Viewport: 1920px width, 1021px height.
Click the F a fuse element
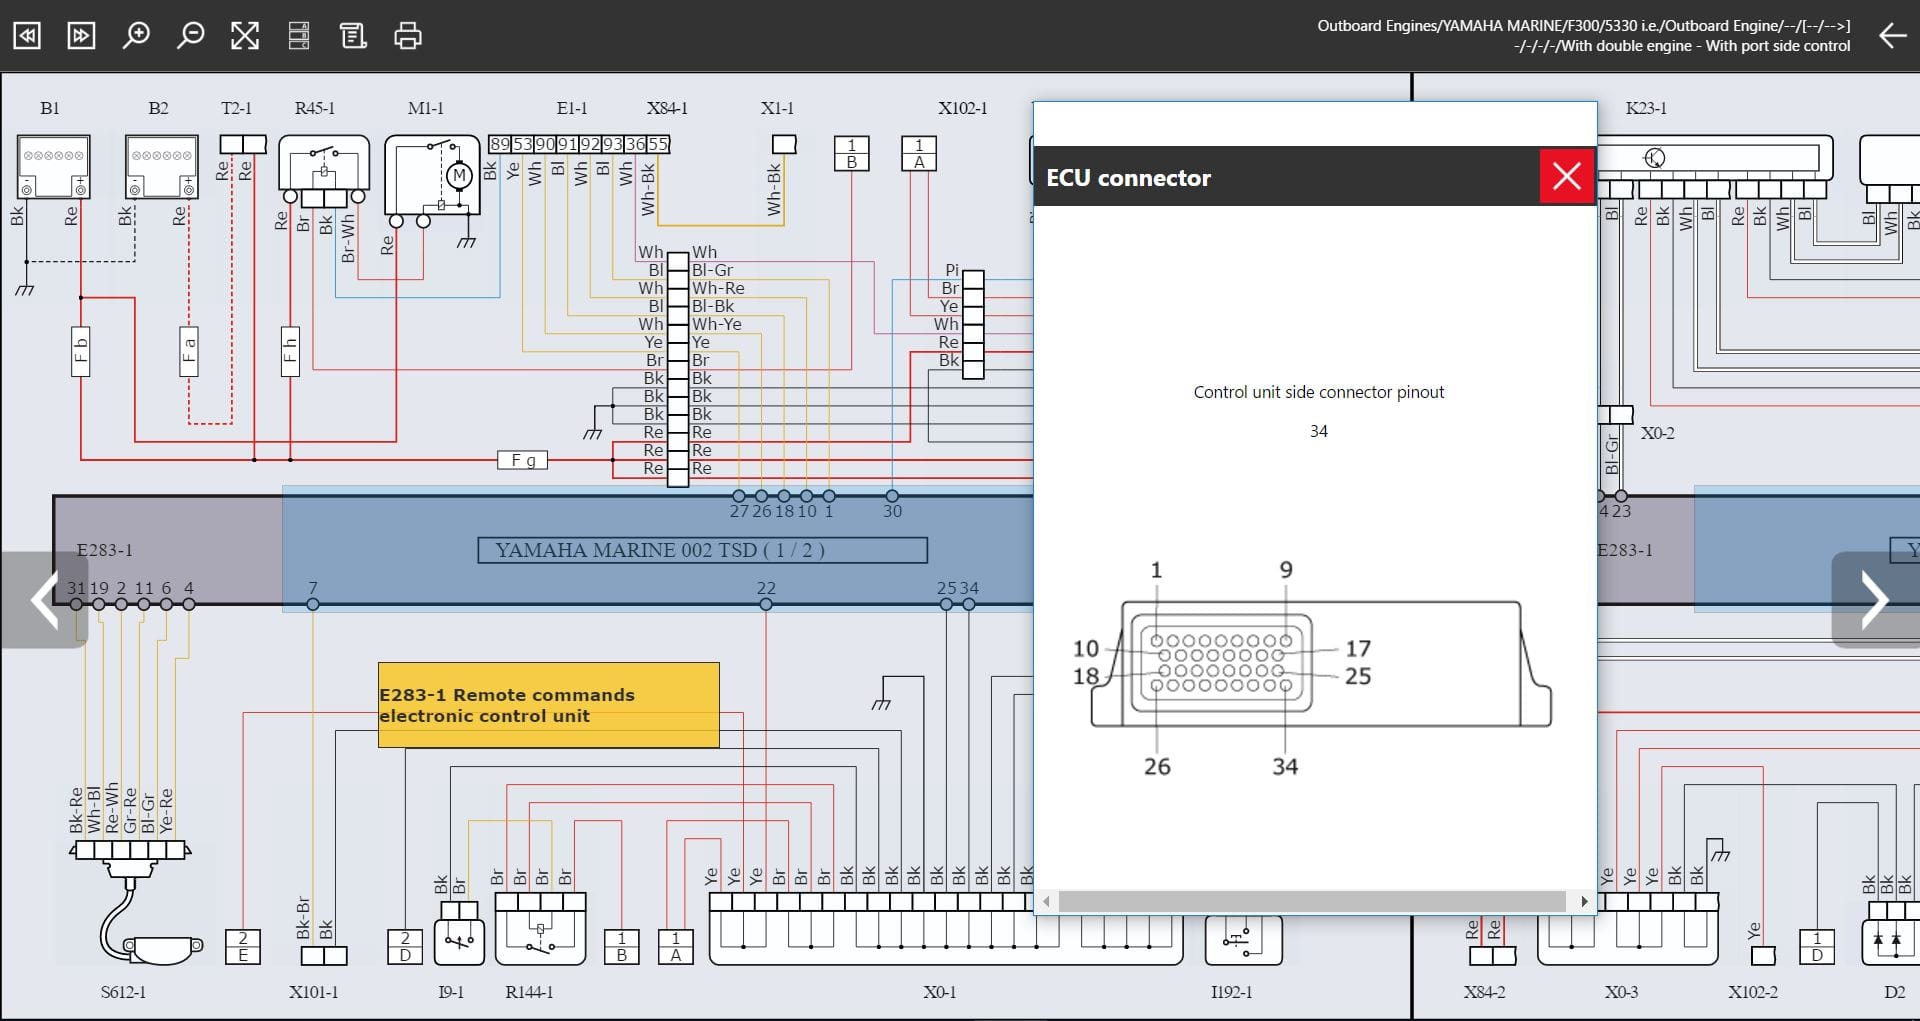tap(189, 351)
